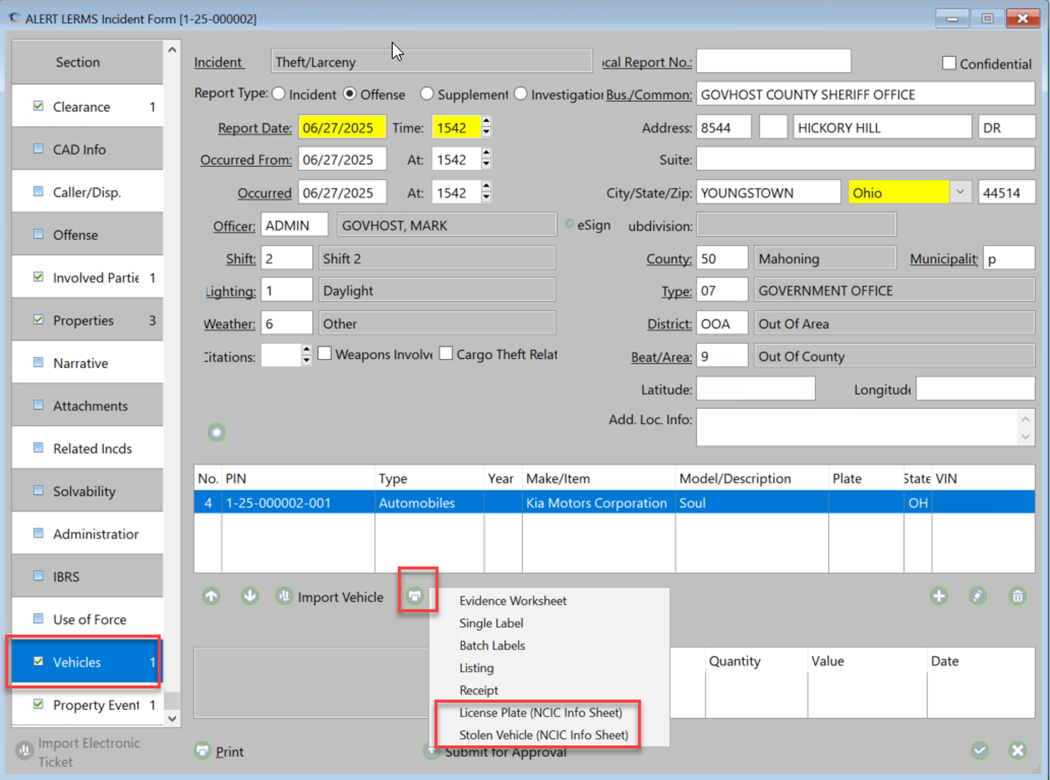Open the State dropdown showing Ohio
This screenshot has width=1050, height=780.
coord(960,192)
